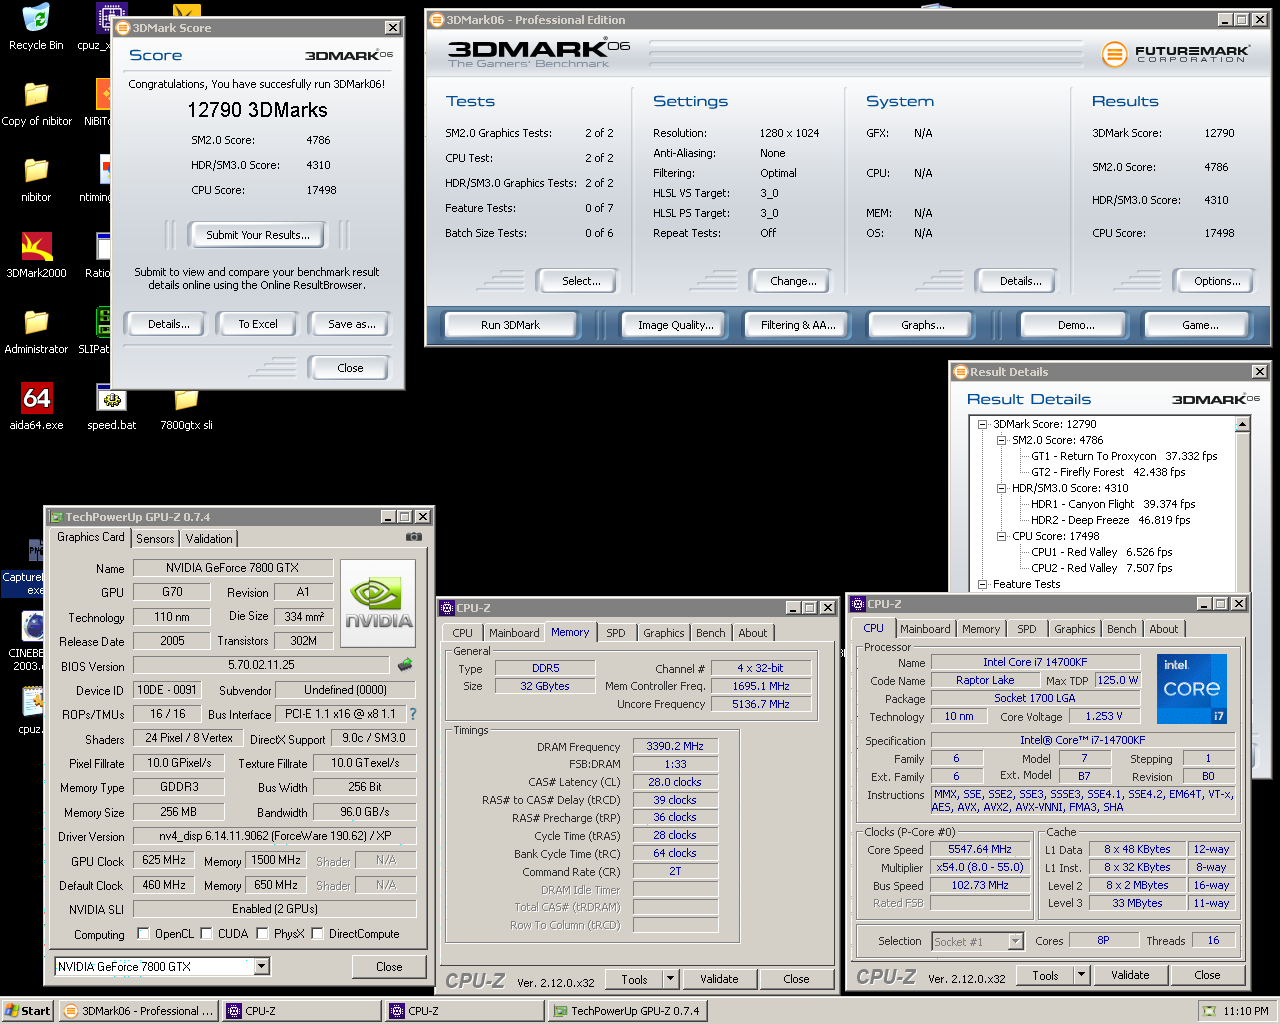Collapse the SM2.0 Score 4786 node

click(x=1002, y=440)
